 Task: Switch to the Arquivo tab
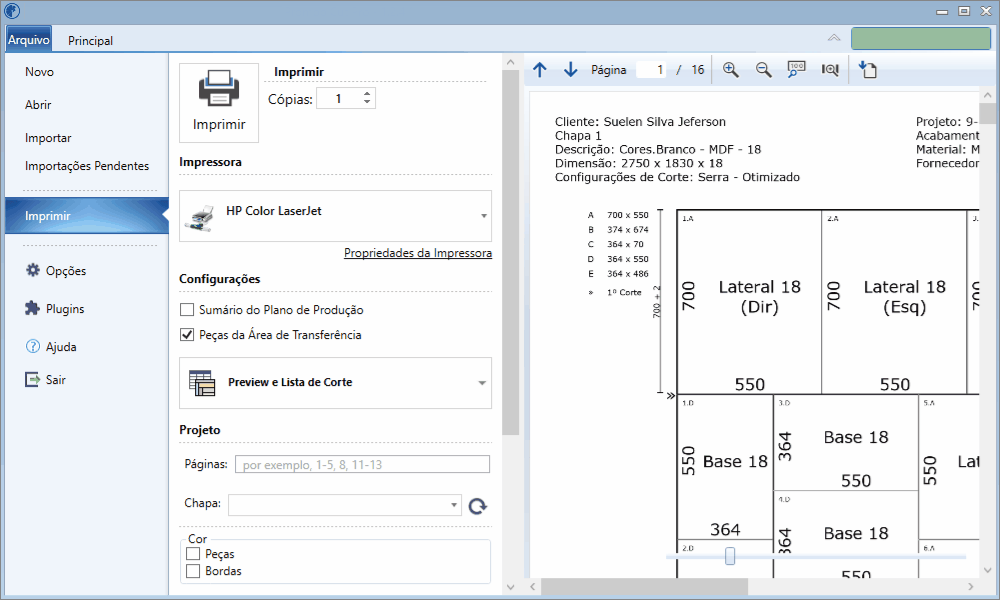click(x=29, y=40)
